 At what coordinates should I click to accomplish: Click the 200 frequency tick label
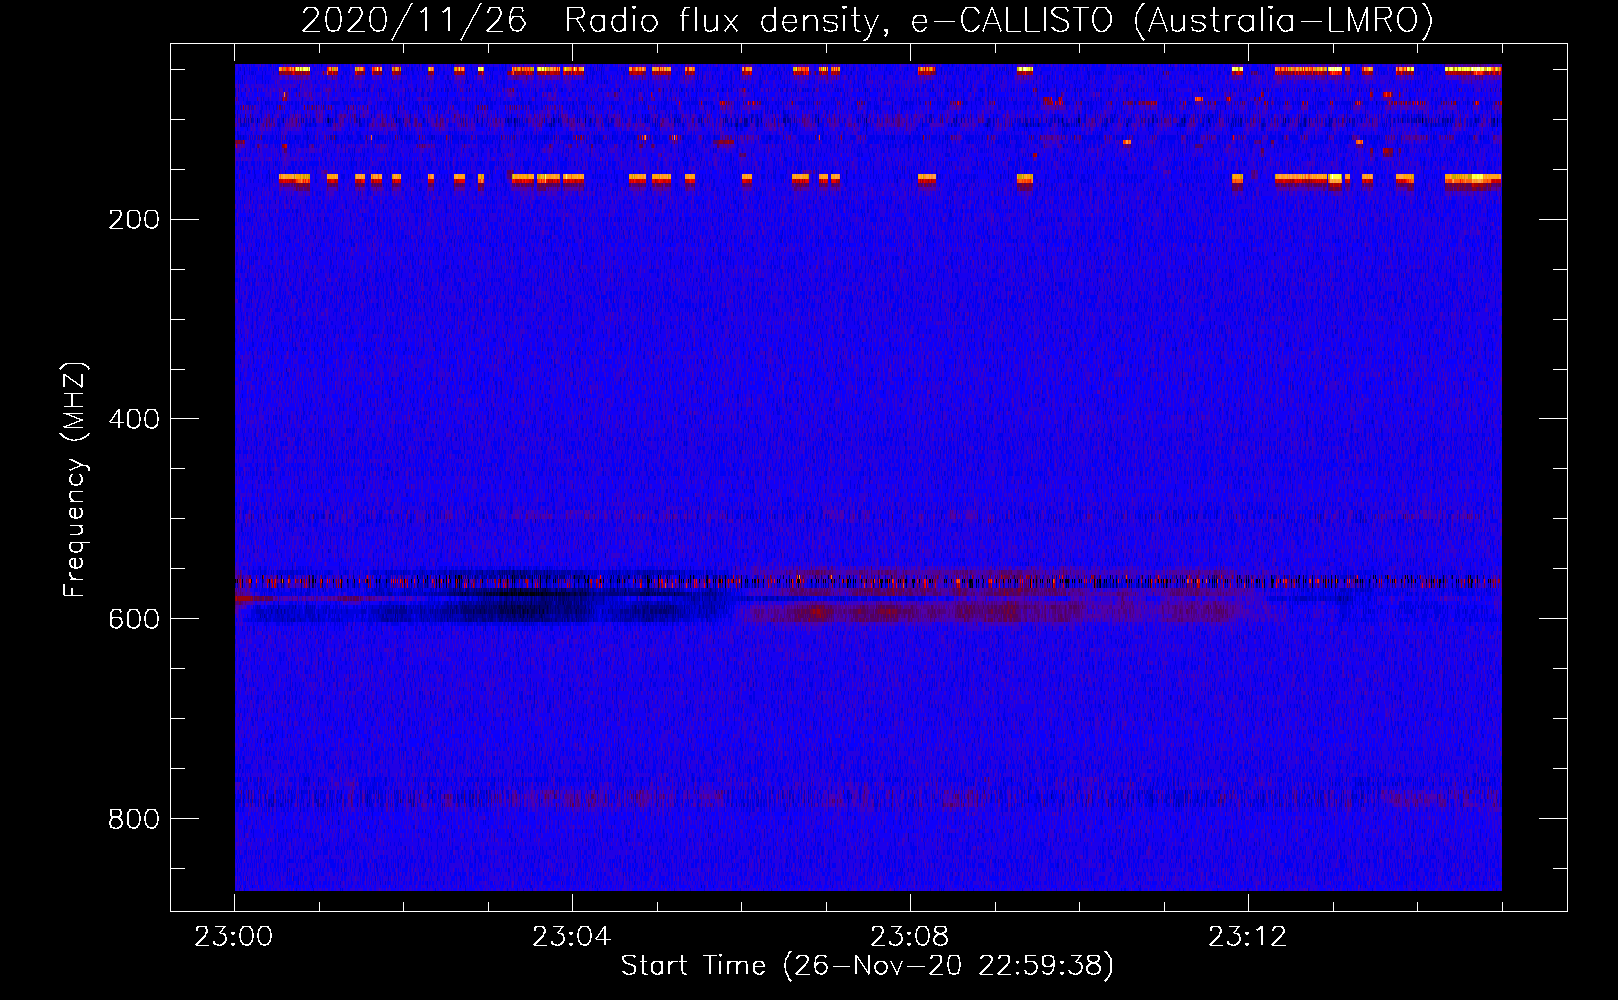click(x=133, y=219)
